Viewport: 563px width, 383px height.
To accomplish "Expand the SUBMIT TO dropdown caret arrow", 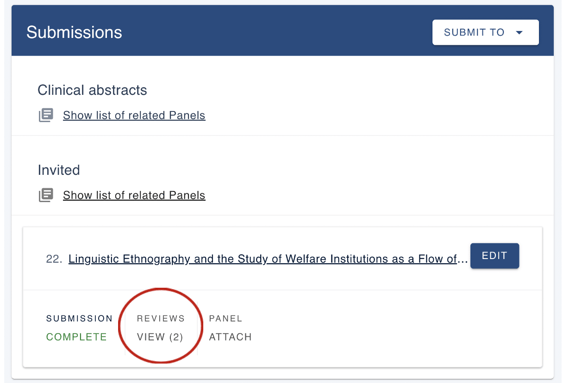I will click(519, 33).
